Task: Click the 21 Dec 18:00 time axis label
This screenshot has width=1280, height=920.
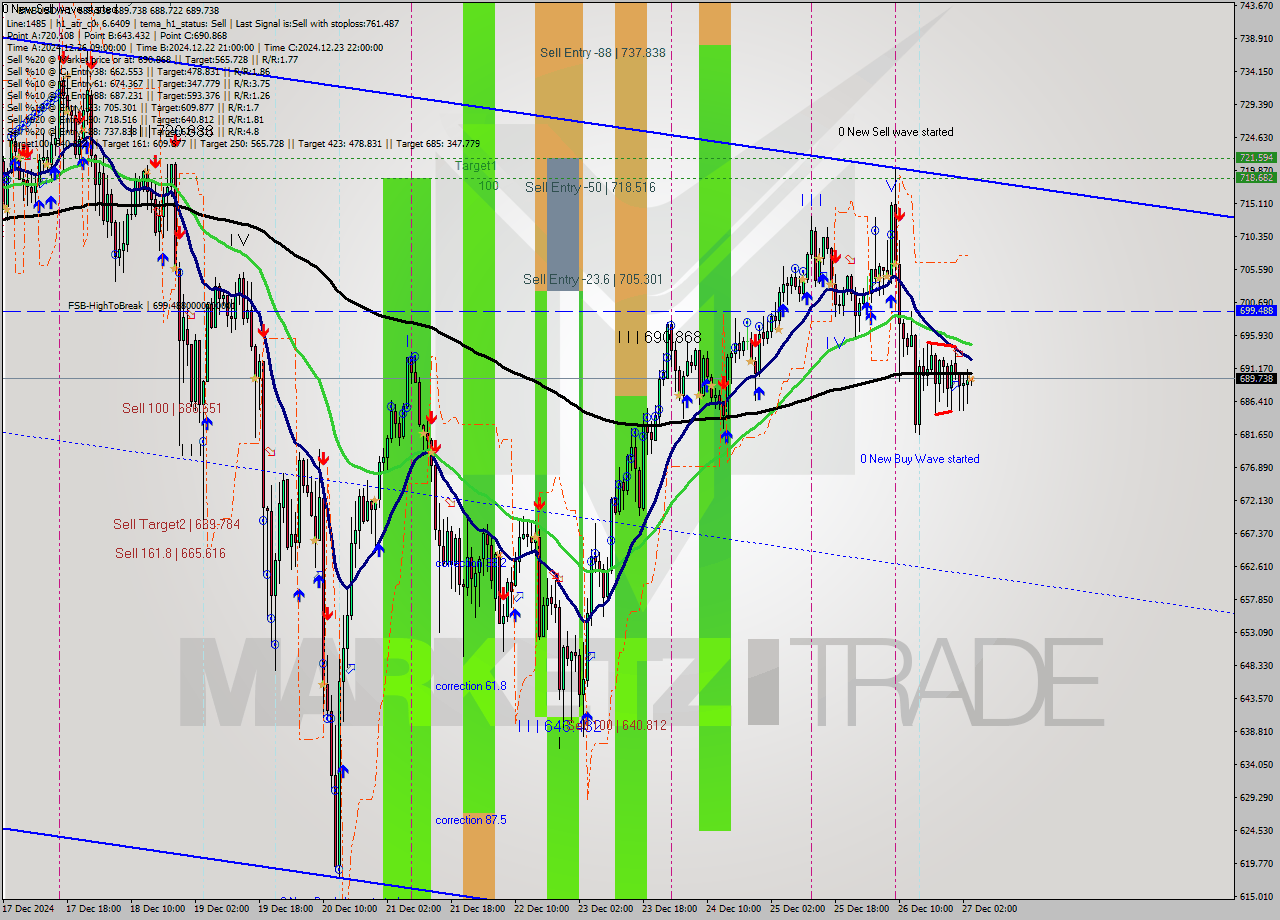Action: pyautogui.click(x=477, y=909)
